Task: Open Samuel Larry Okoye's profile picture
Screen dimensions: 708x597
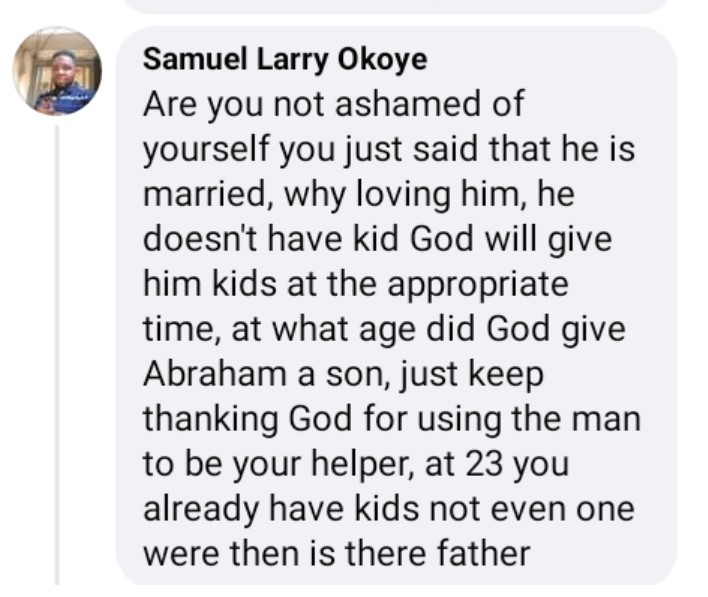Action: pos(56,71)
